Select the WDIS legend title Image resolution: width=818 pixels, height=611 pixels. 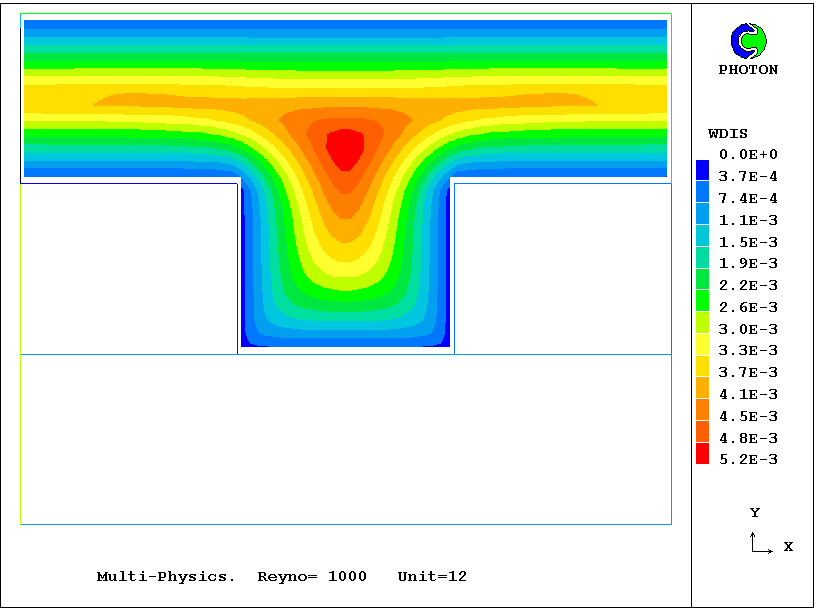(x=727, y=134)
